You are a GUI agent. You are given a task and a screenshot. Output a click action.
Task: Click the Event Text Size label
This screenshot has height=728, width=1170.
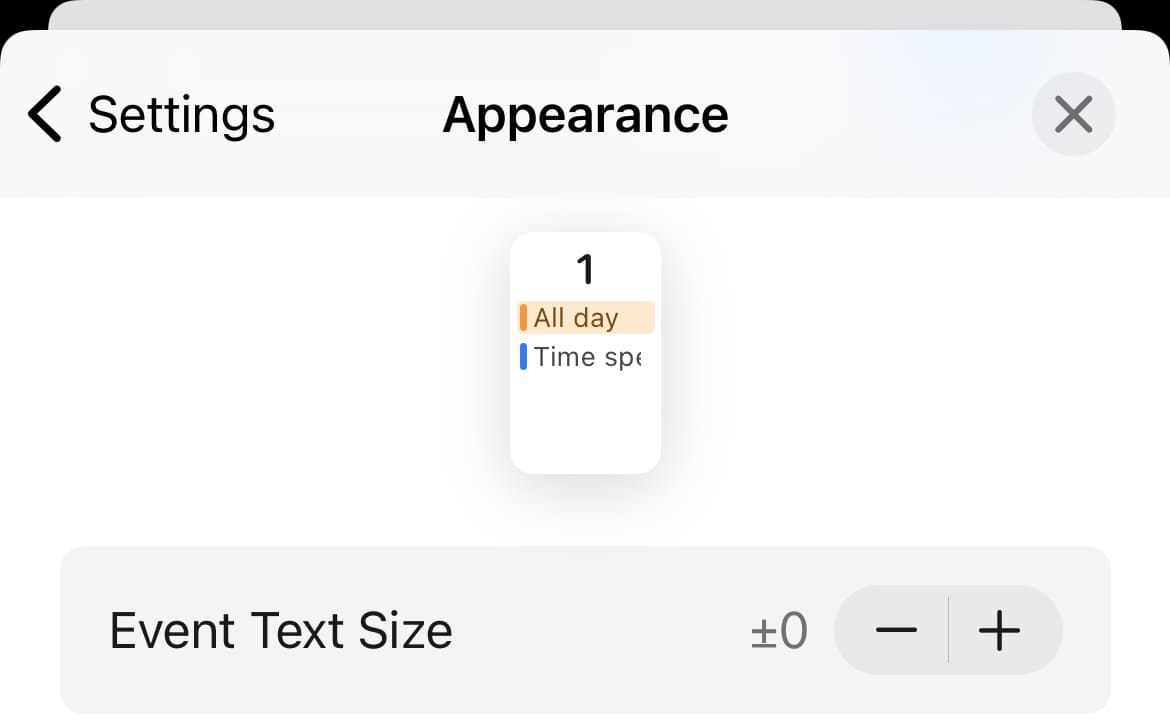click(280, 631)
